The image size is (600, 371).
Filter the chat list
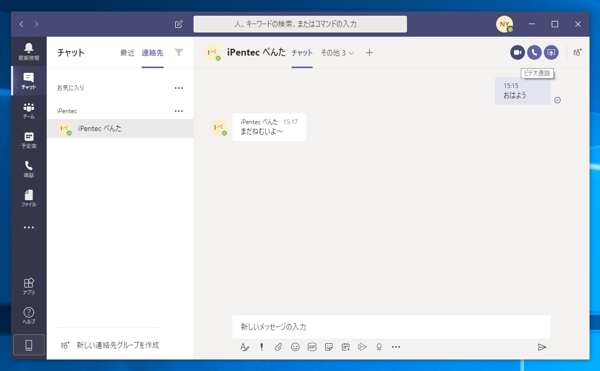point(179,52)
